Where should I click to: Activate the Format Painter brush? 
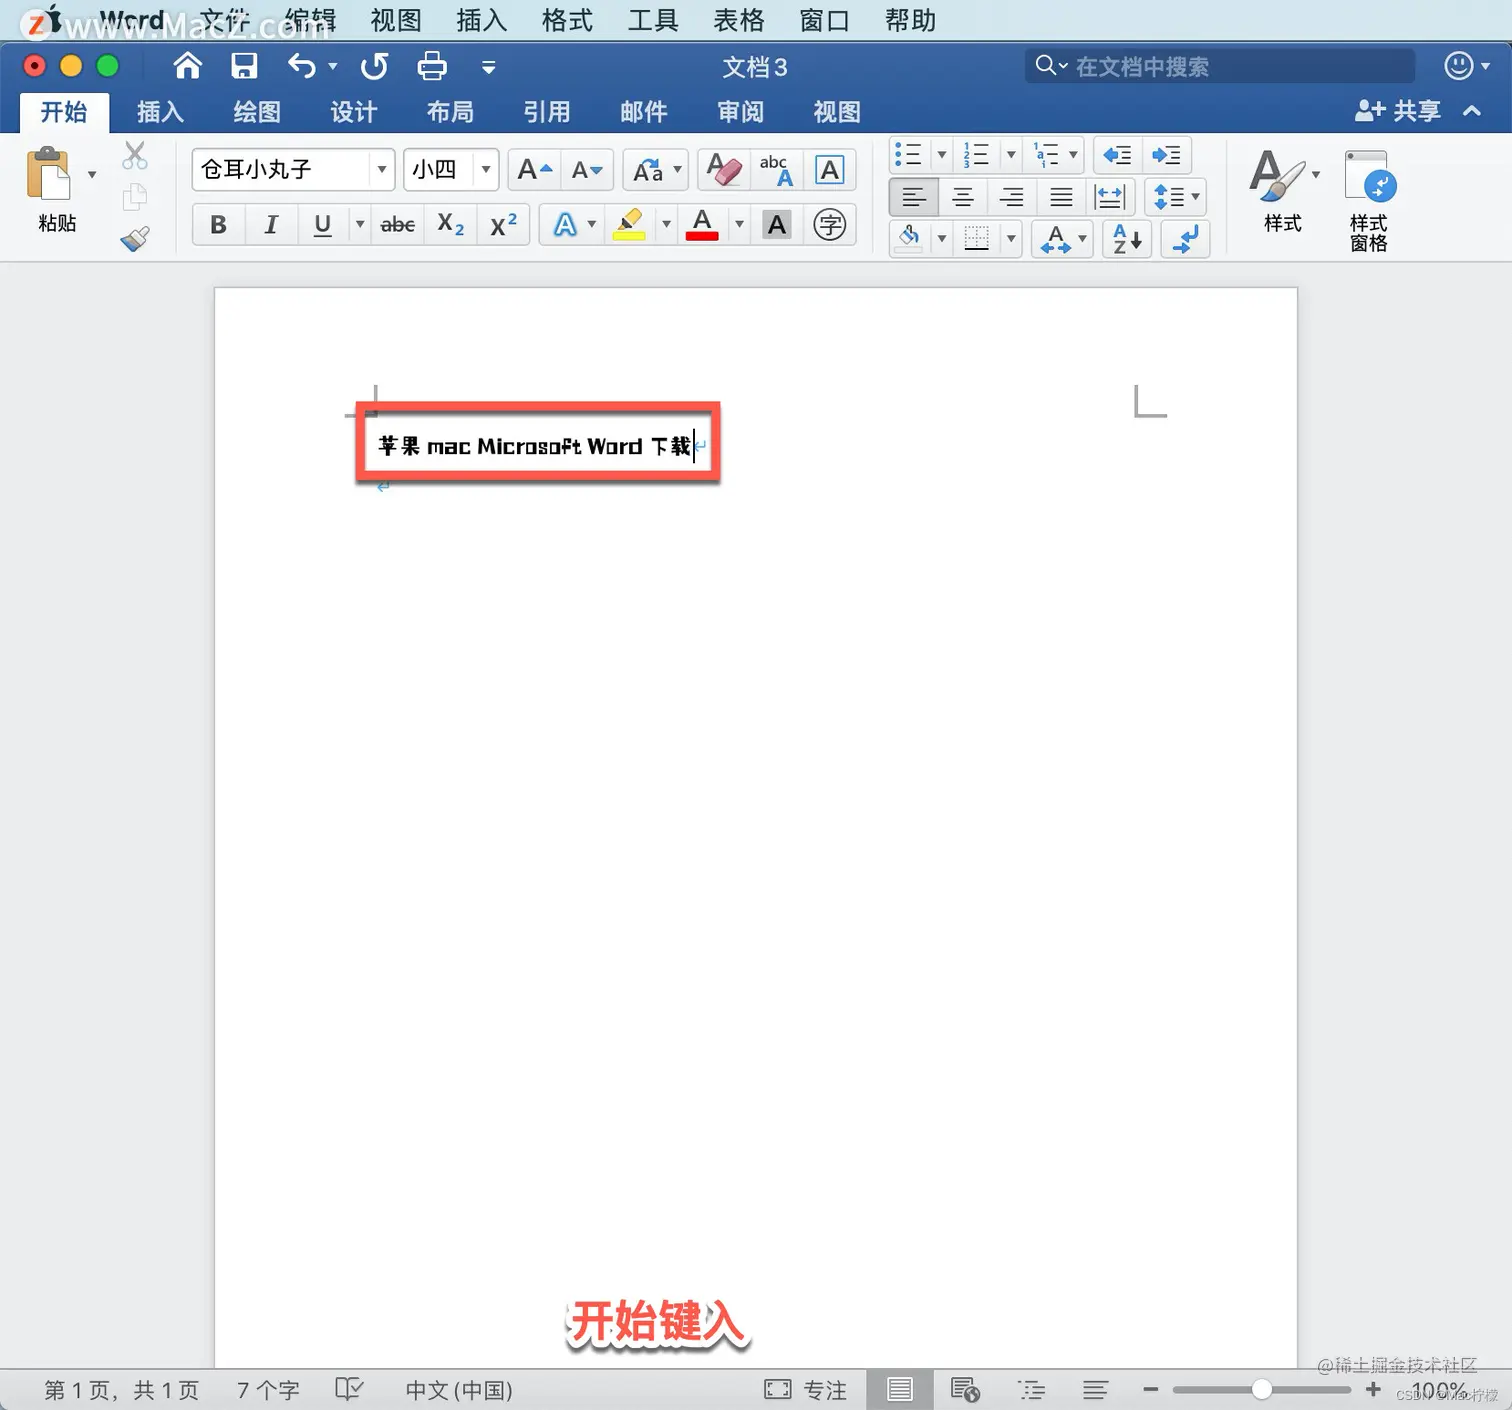[x=135, y=238]
